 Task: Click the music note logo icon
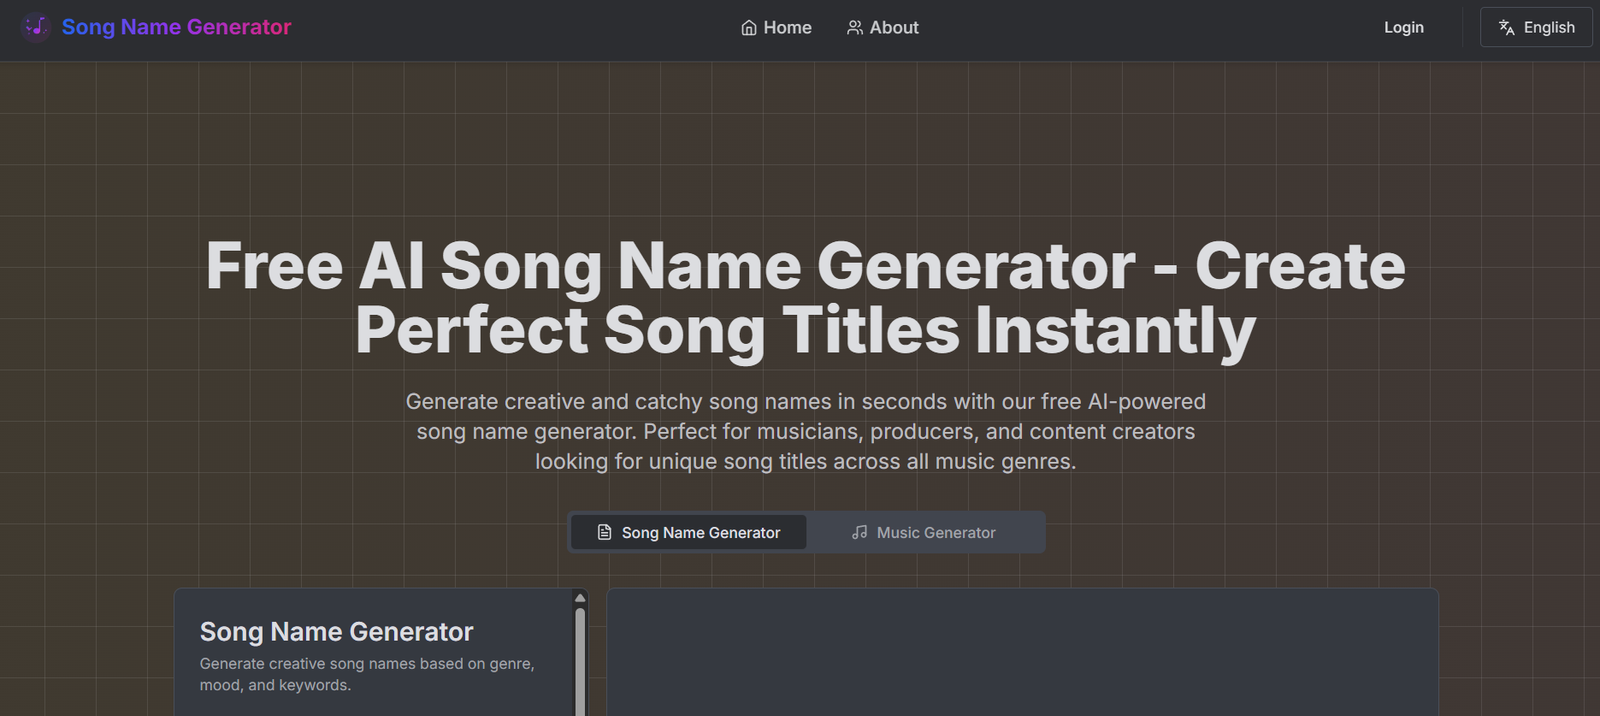36,27
